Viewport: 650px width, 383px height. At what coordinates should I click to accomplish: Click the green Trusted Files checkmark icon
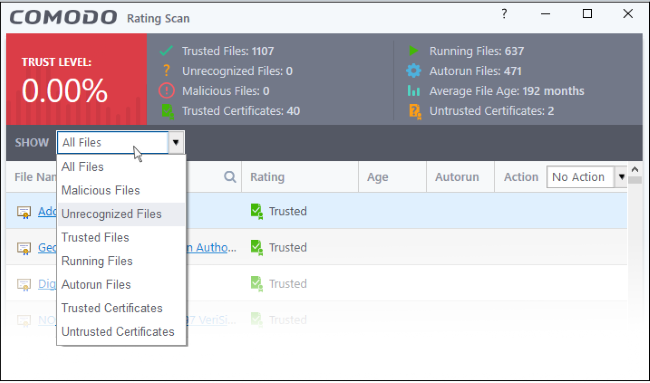(166, 51)
